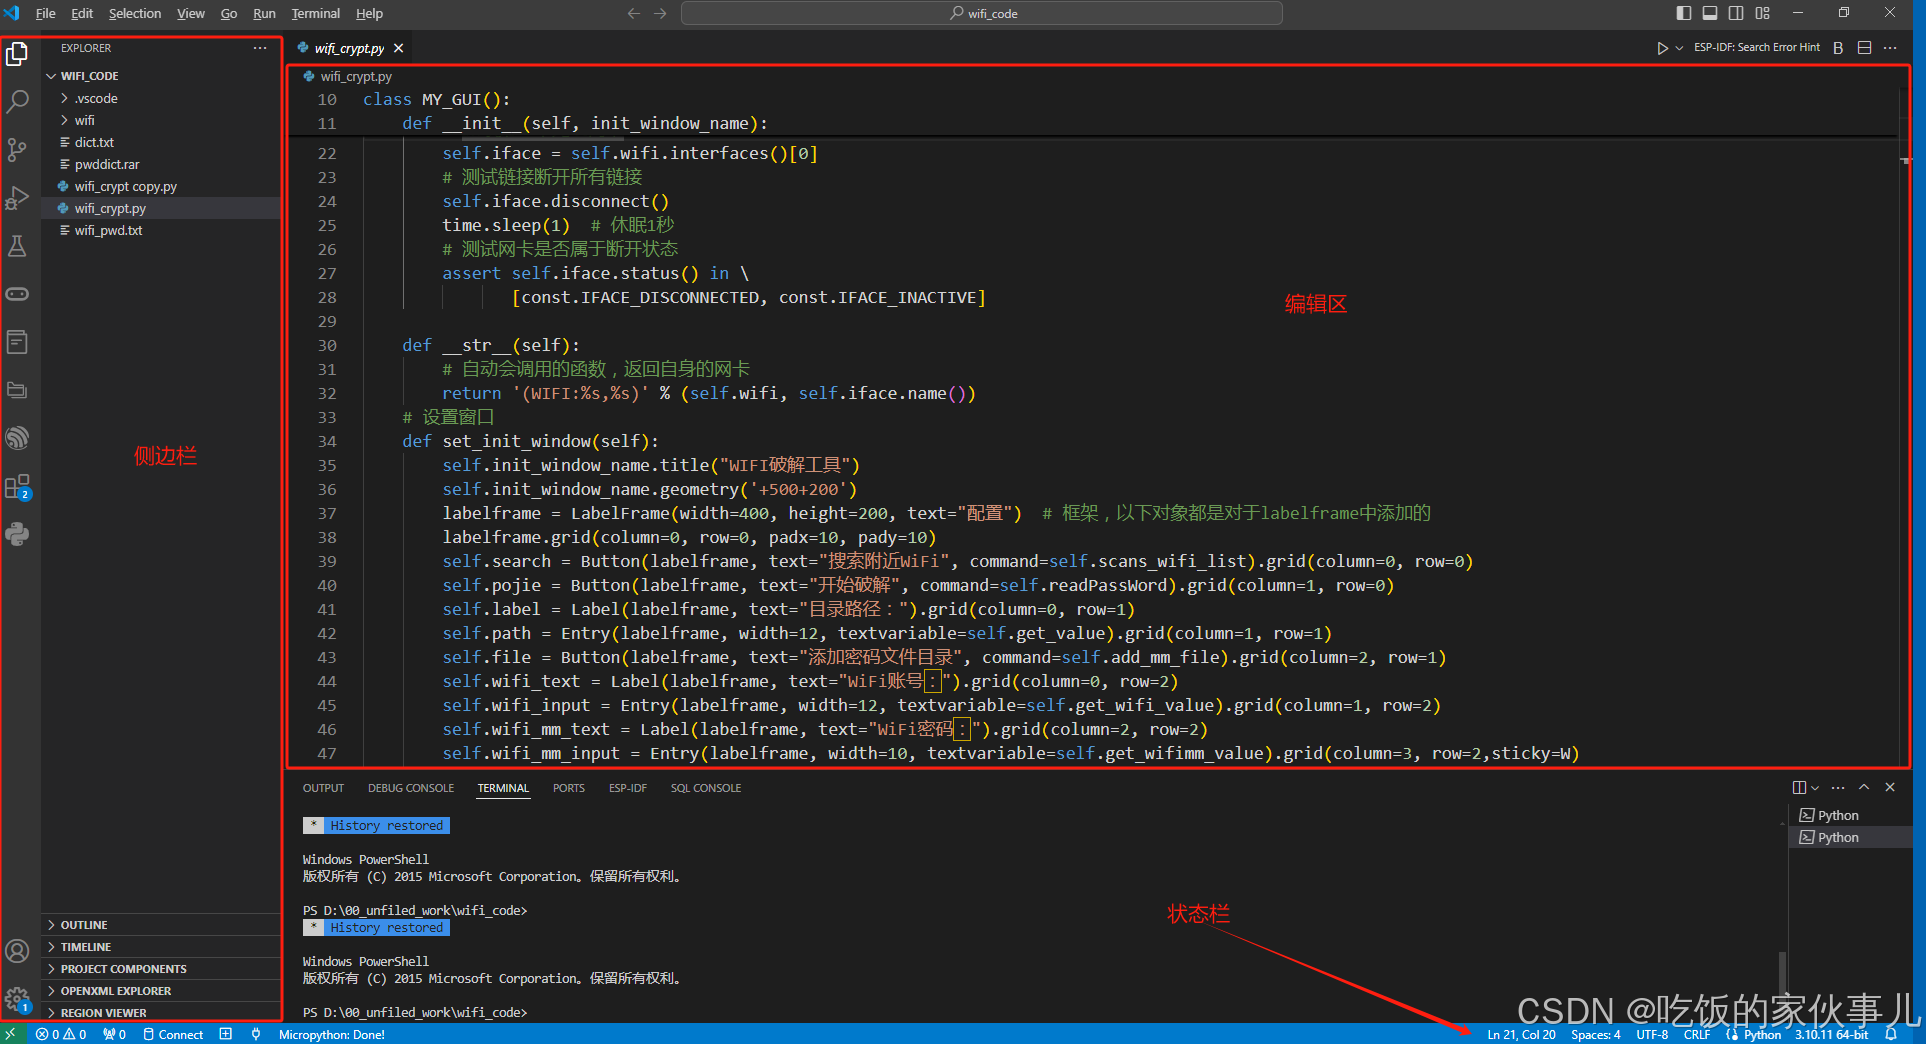
Task: Select the Python icon in the activity bar
Action: point(17,534)
